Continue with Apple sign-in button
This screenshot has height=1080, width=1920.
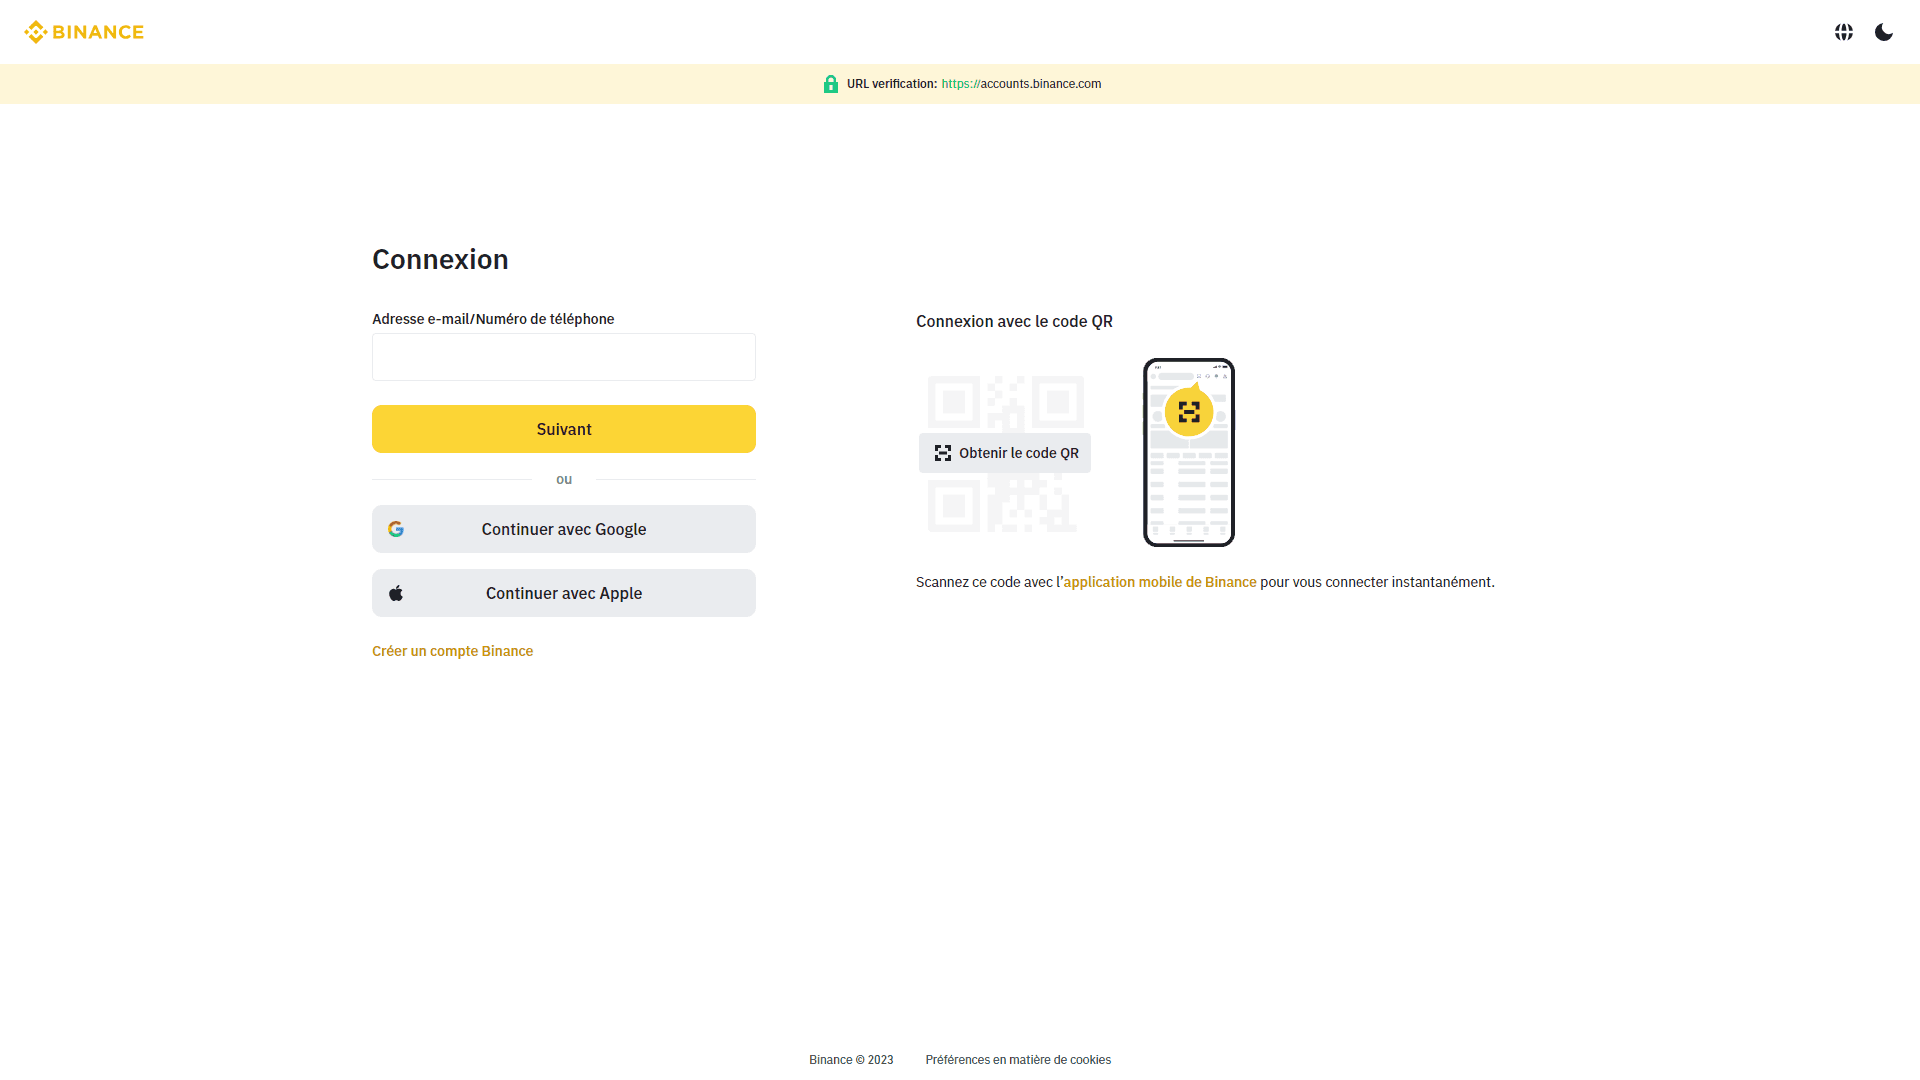tap(564, 593)
